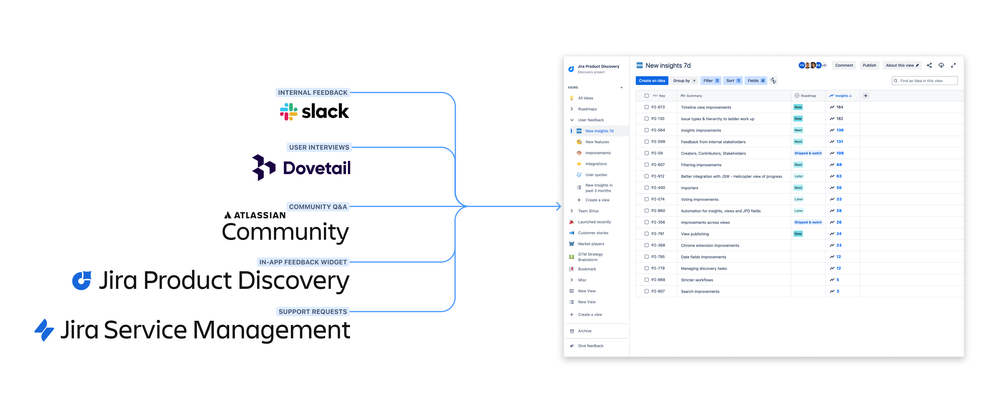Sort by the Insights column header
Screen dimensions: 999x400
click(x=841, y=96)
